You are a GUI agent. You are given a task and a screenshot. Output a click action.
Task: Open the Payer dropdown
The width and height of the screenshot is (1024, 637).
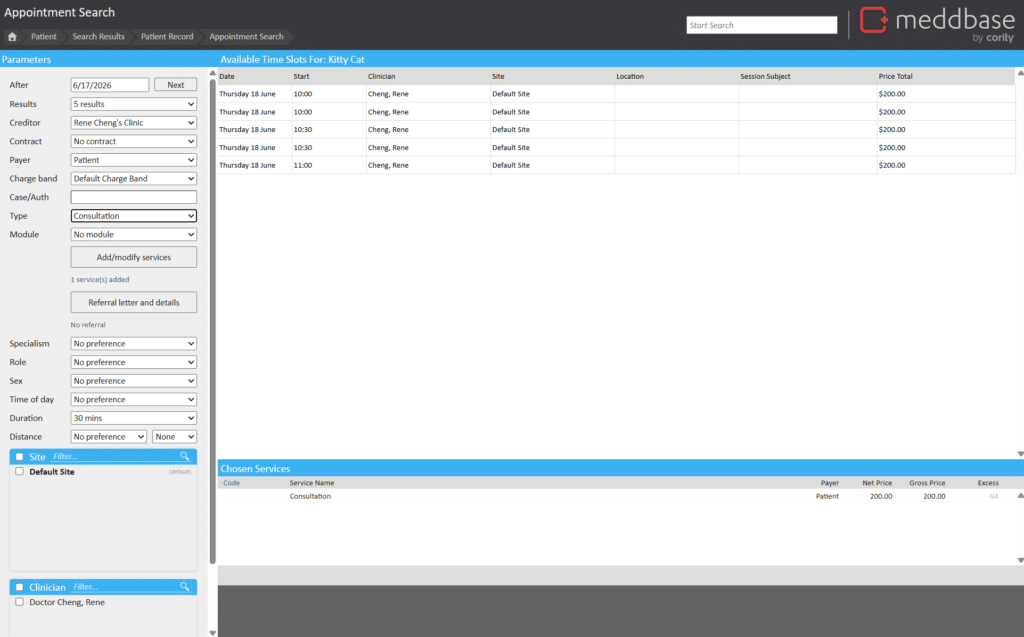(133, 159)
